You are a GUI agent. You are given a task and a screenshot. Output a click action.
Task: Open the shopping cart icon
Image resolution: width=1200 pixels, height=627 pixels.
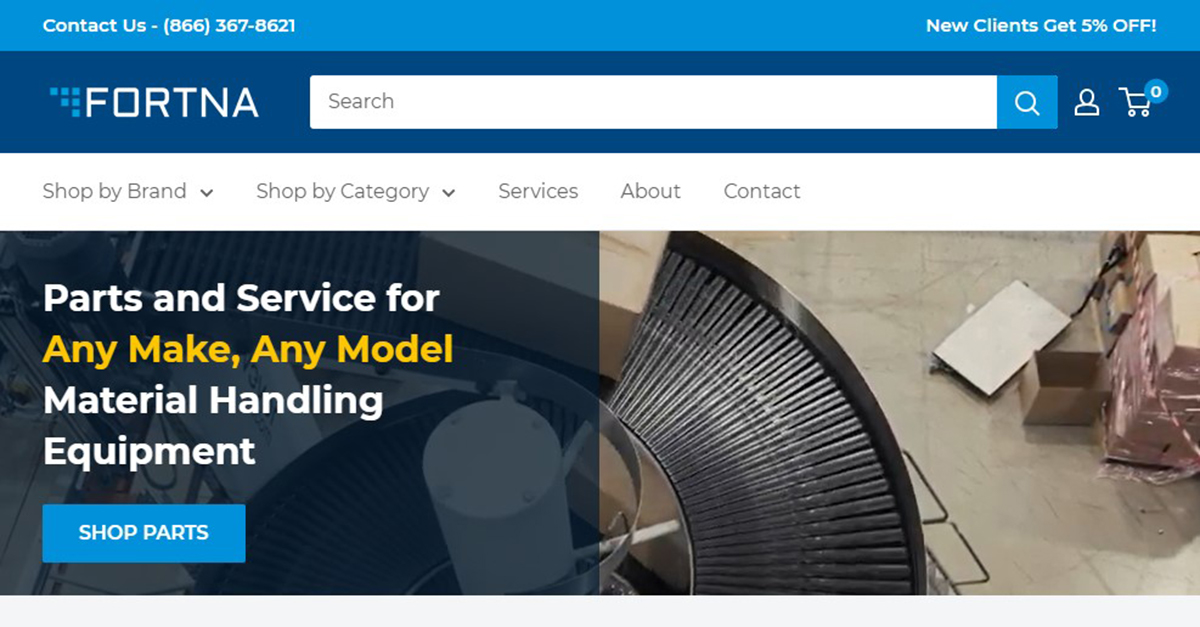click(1135, 102)
